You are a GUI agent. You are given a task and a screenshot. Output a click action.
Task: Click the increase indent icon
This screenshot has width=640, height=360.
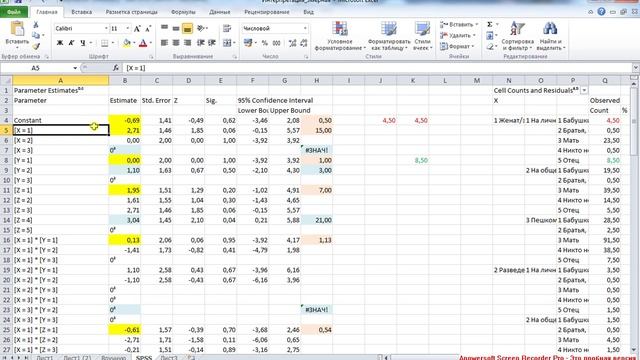(x=212, y=43)
